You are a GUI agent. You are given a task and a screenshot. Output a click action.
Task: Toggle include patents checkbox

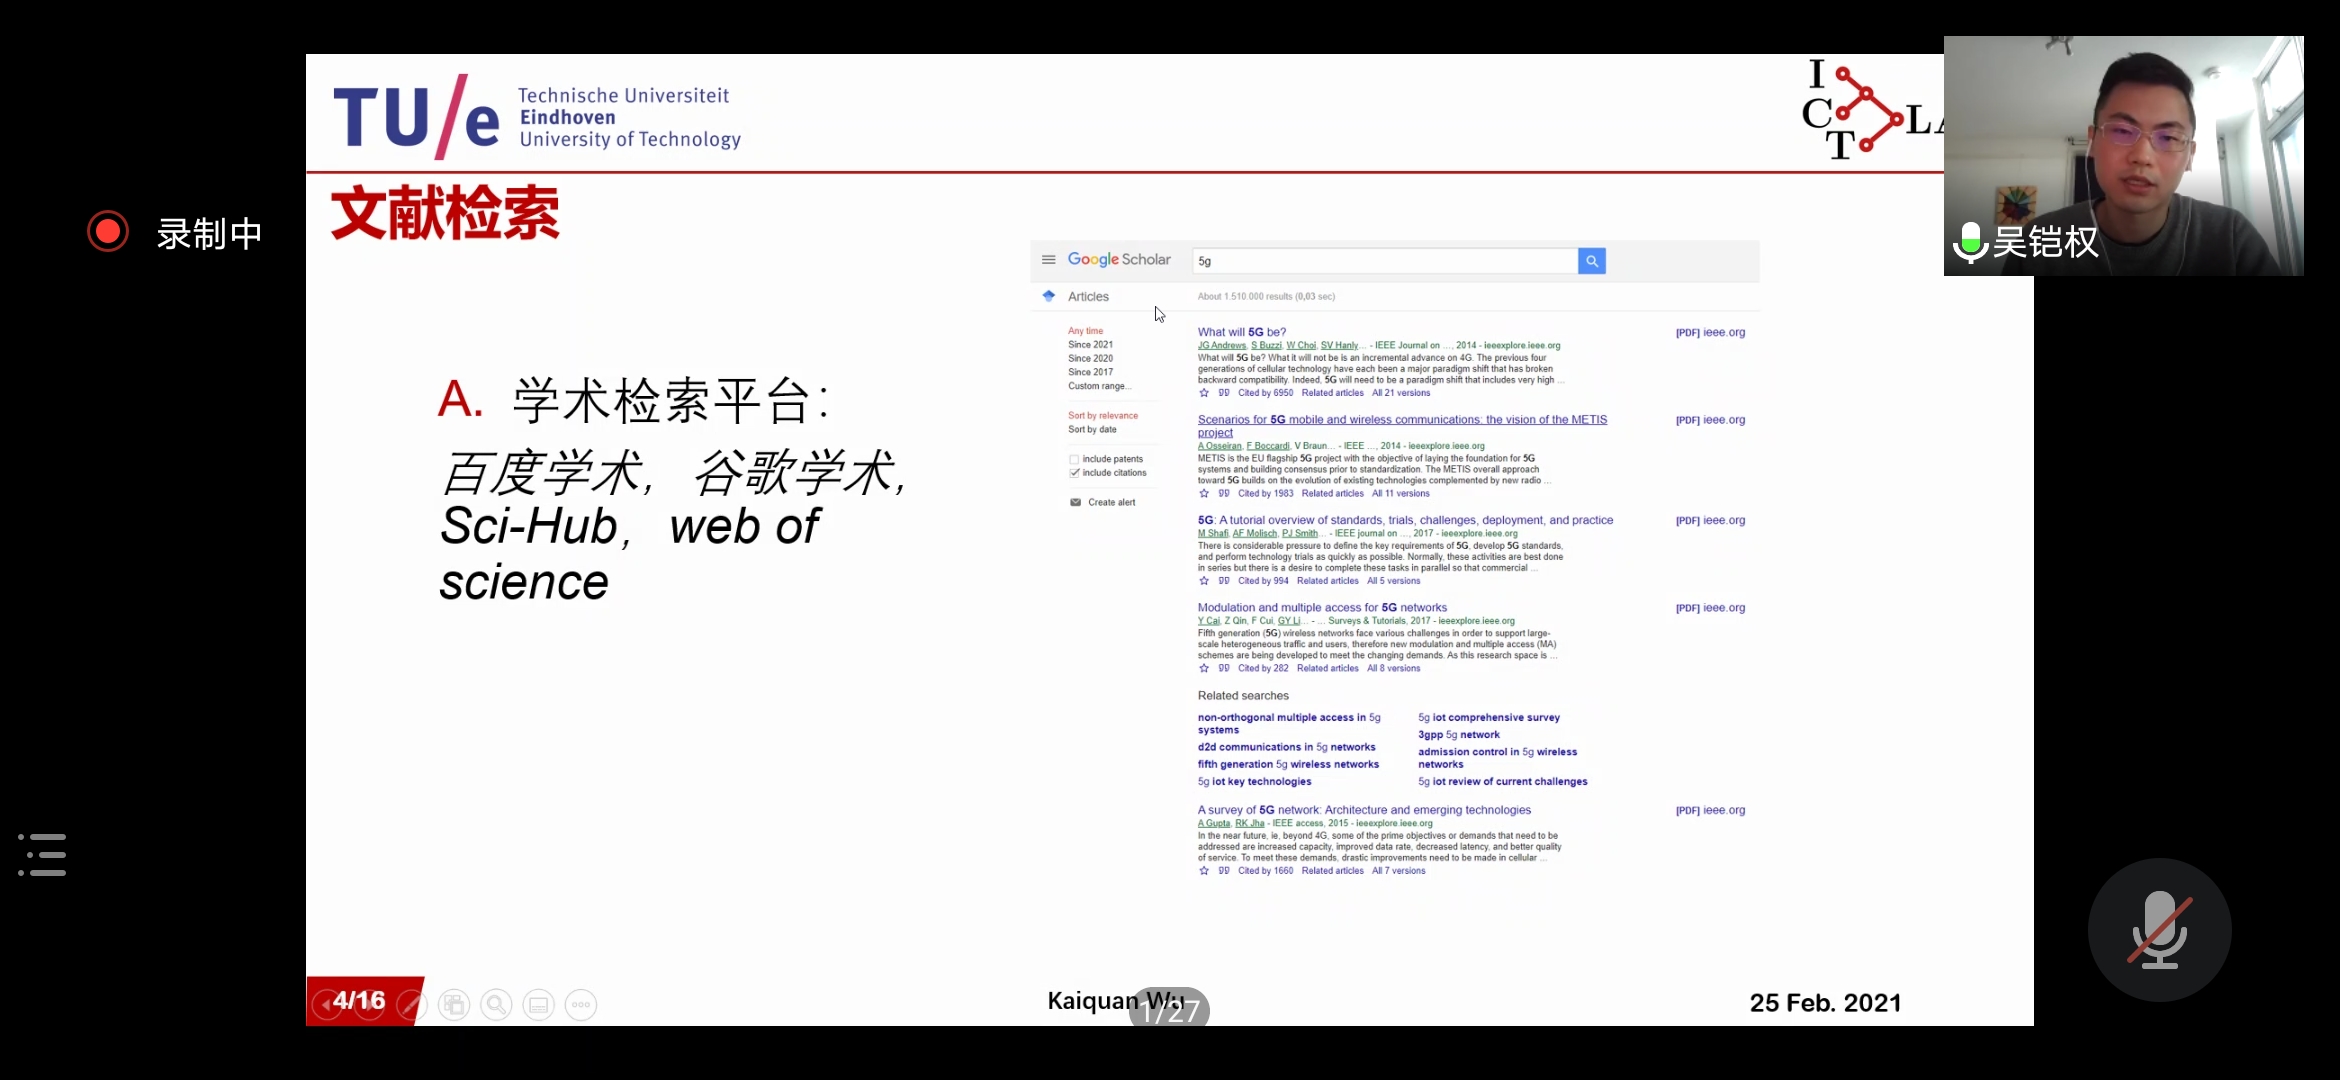point(1075,459)
